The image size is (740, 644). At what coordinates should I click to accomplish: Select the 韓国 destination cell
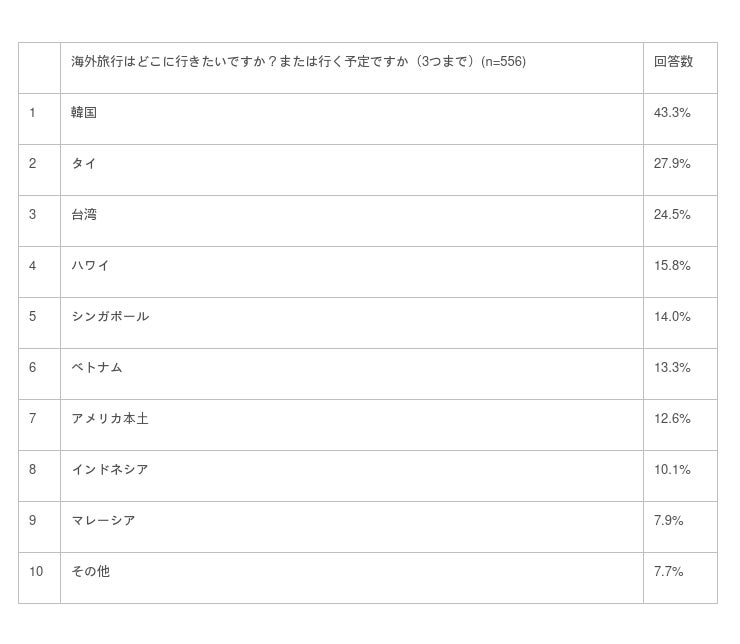coord(84,113)
